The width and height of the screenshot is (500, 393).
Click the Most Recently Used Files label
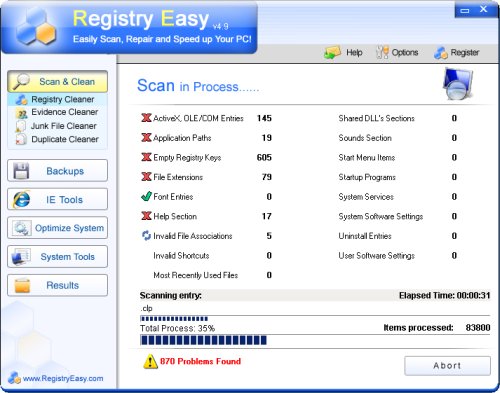196,275
